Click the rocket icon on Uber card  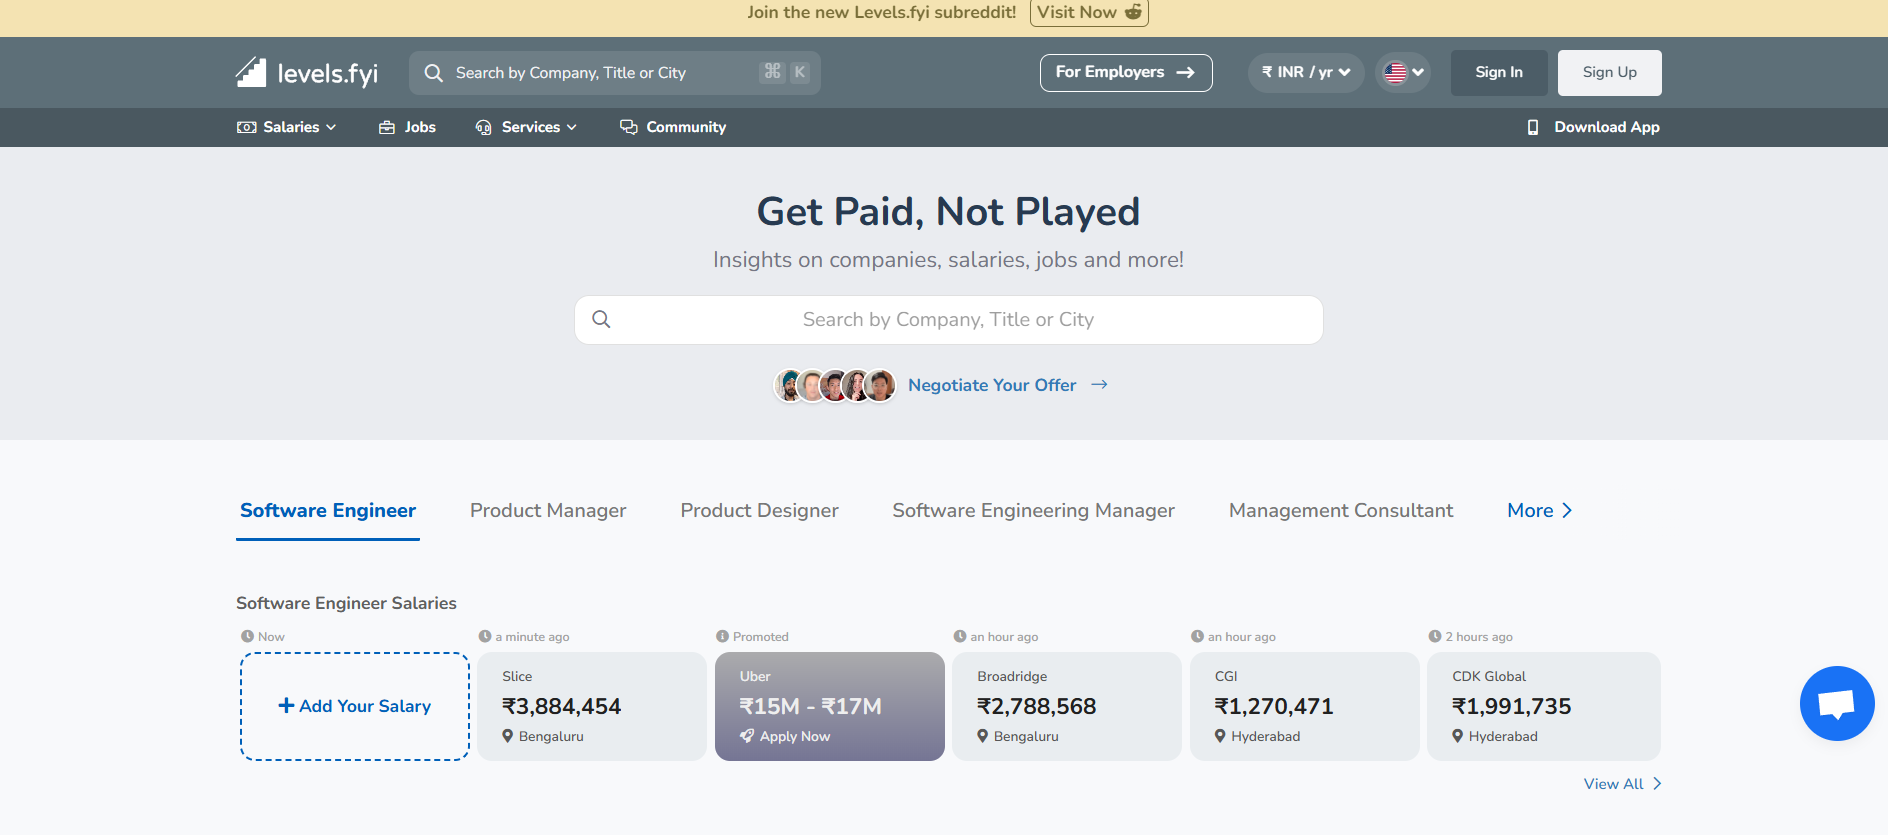[747, 736]
